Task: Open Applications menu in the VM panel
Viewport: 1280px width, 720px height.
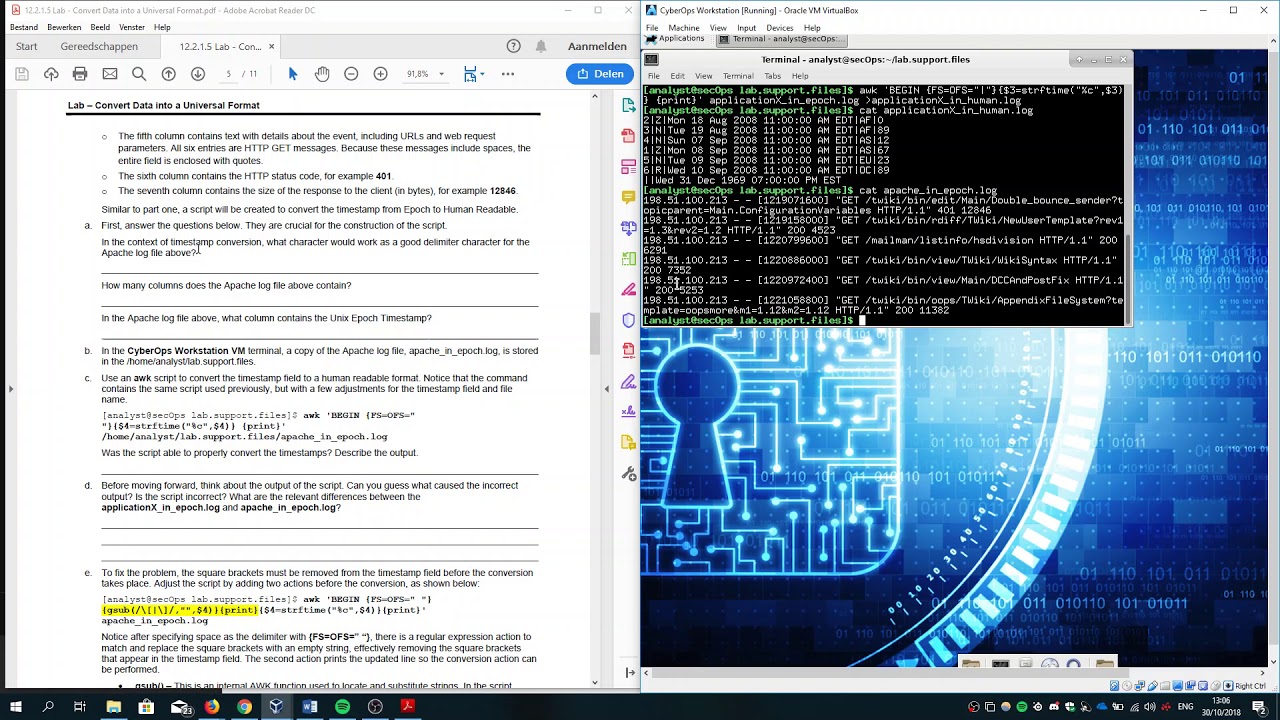Action: [675, 38]
